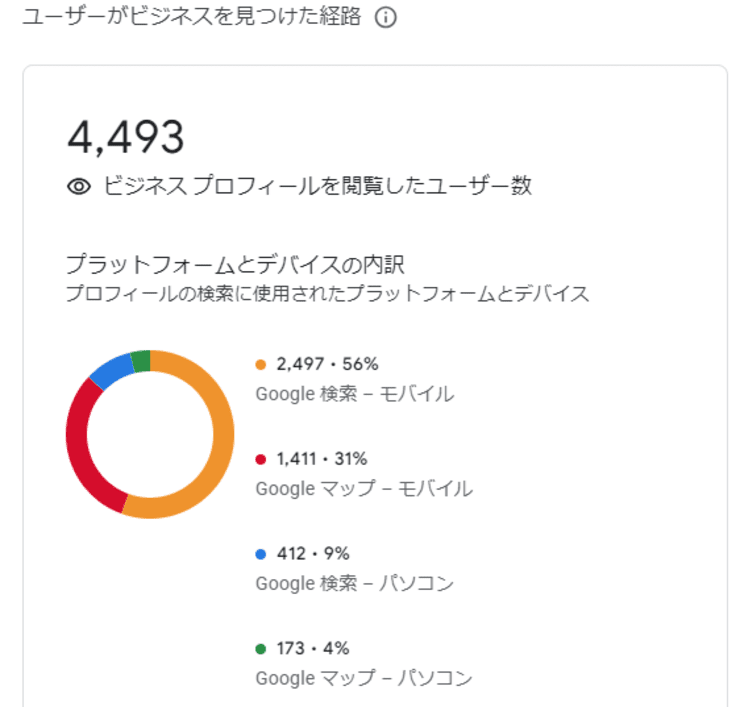Select the Google 検索 – パソコン label
Image resolution: width=740 pixels, height=707 pixels.
pyautogui.click(x=354, y=583)
